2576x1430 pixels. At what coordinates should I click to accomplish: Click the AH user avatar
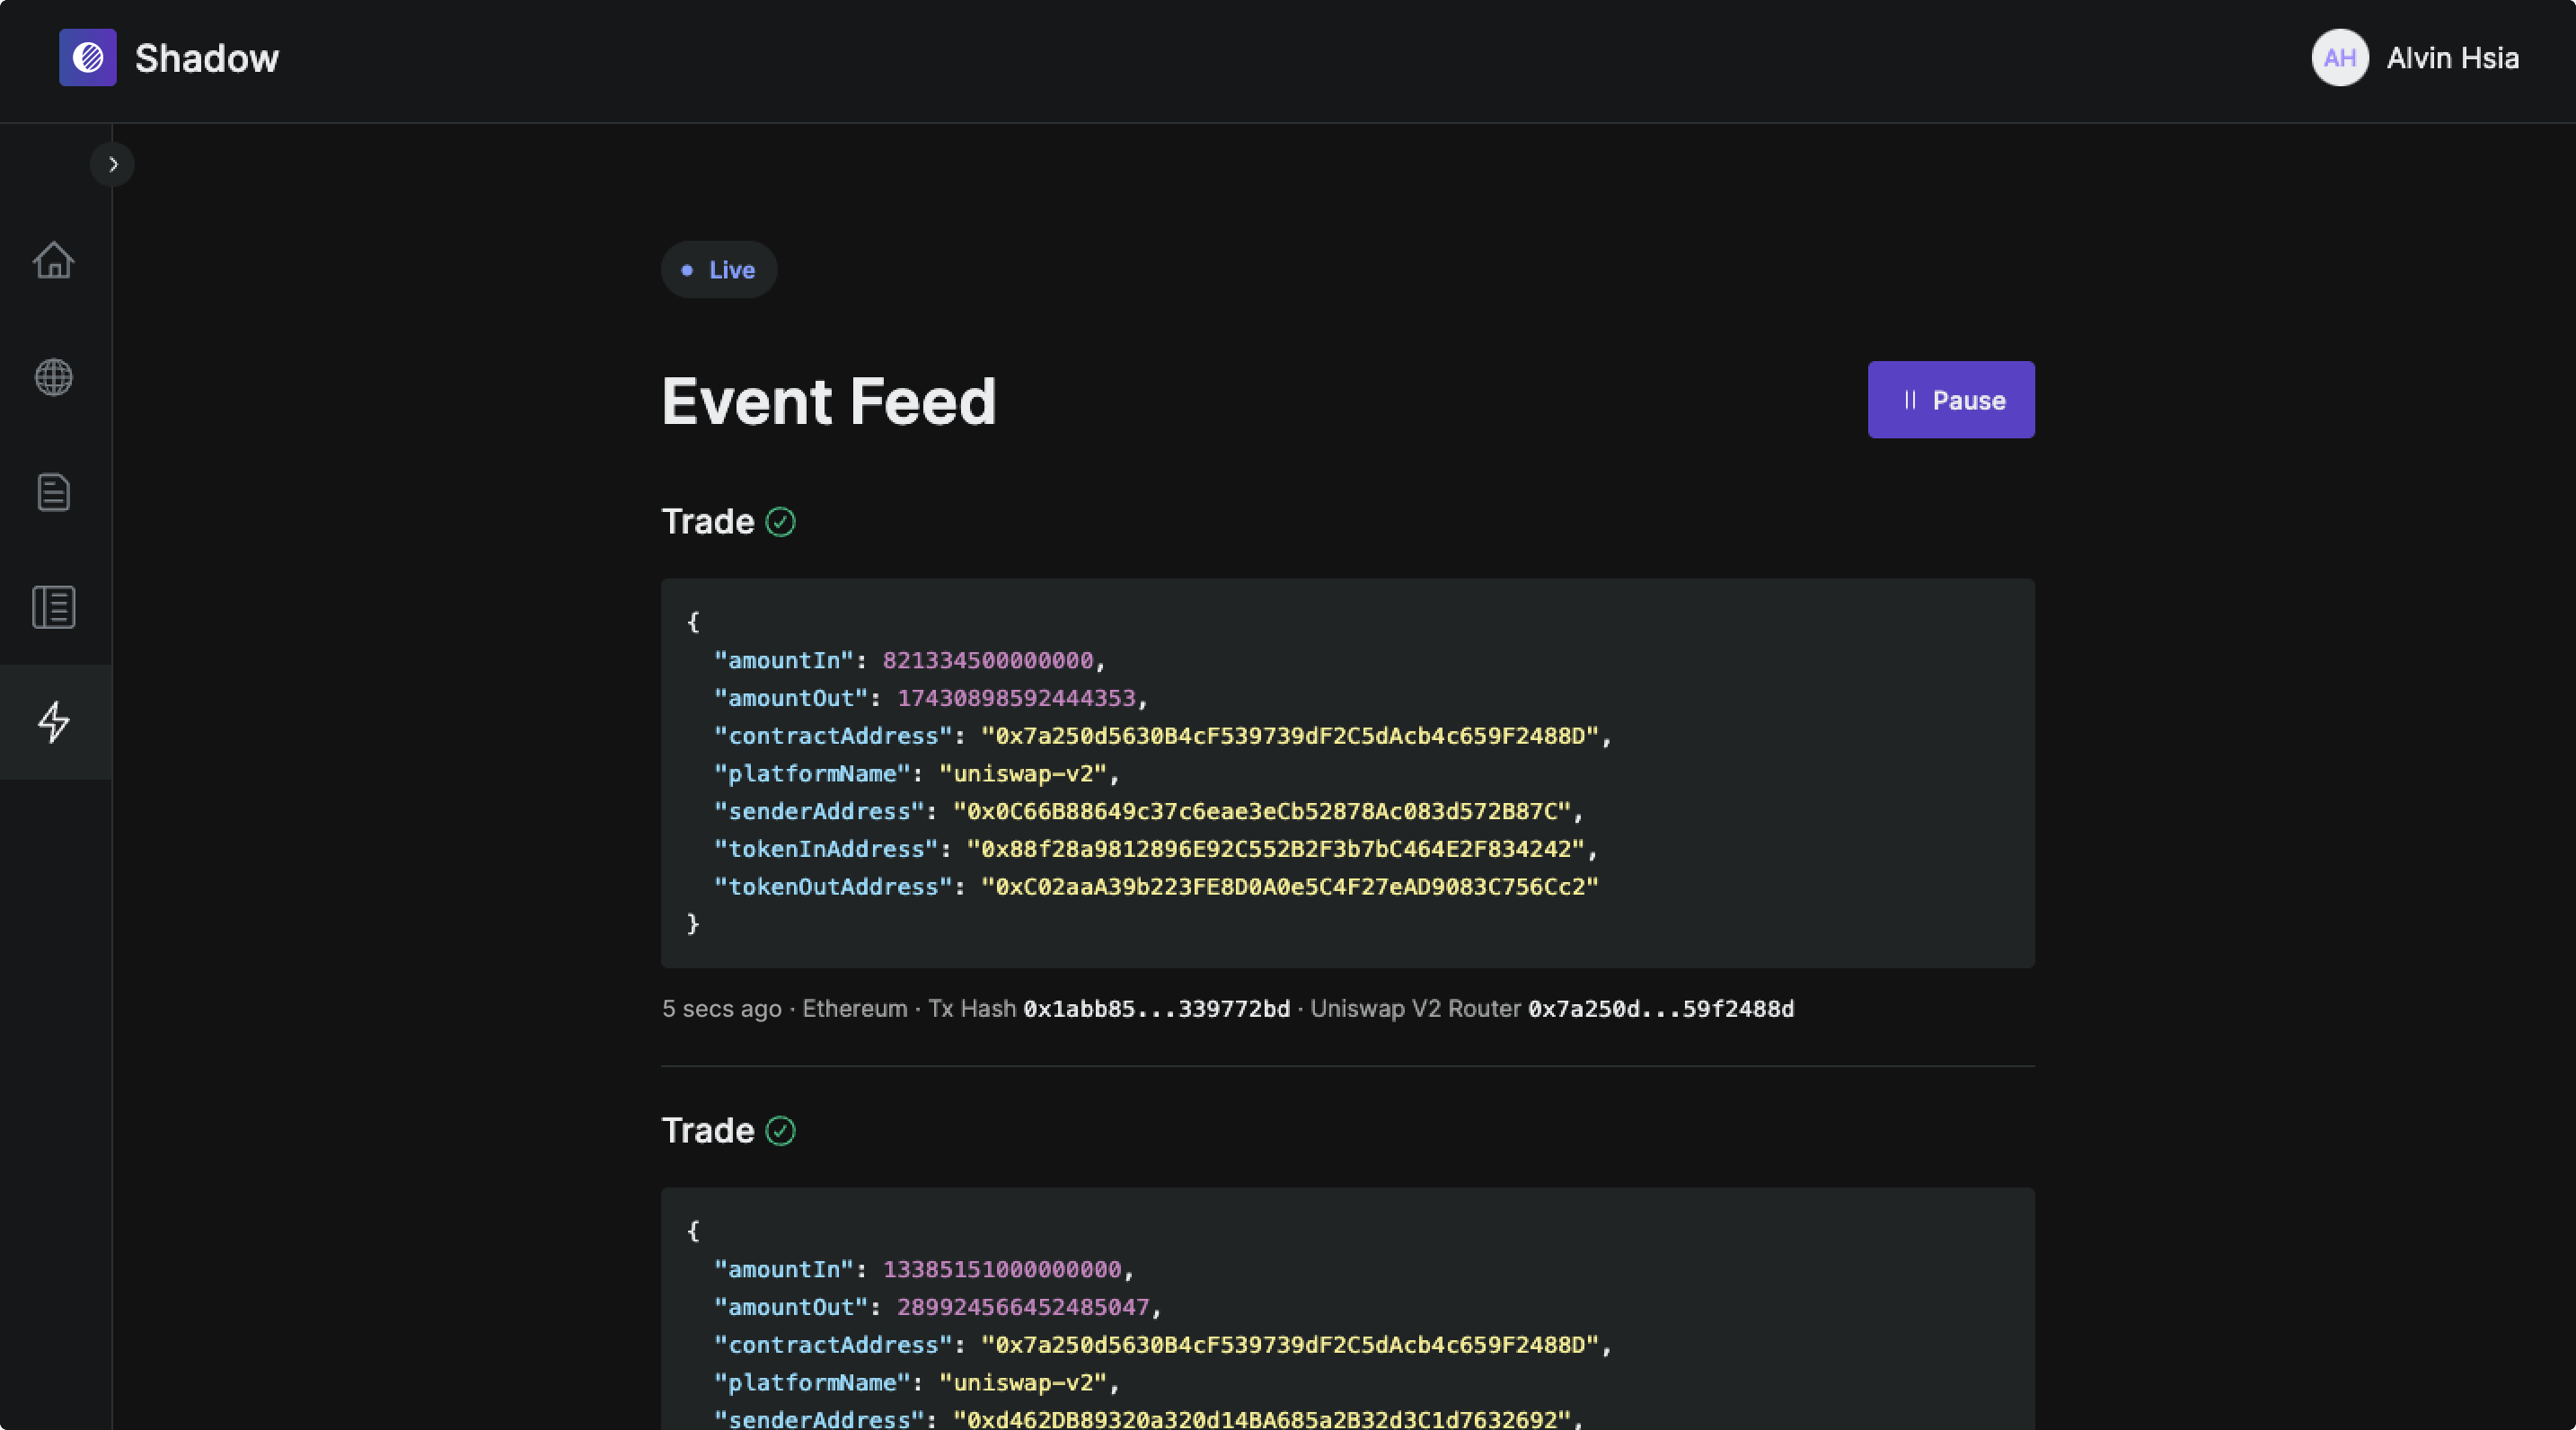(2340, 58)
